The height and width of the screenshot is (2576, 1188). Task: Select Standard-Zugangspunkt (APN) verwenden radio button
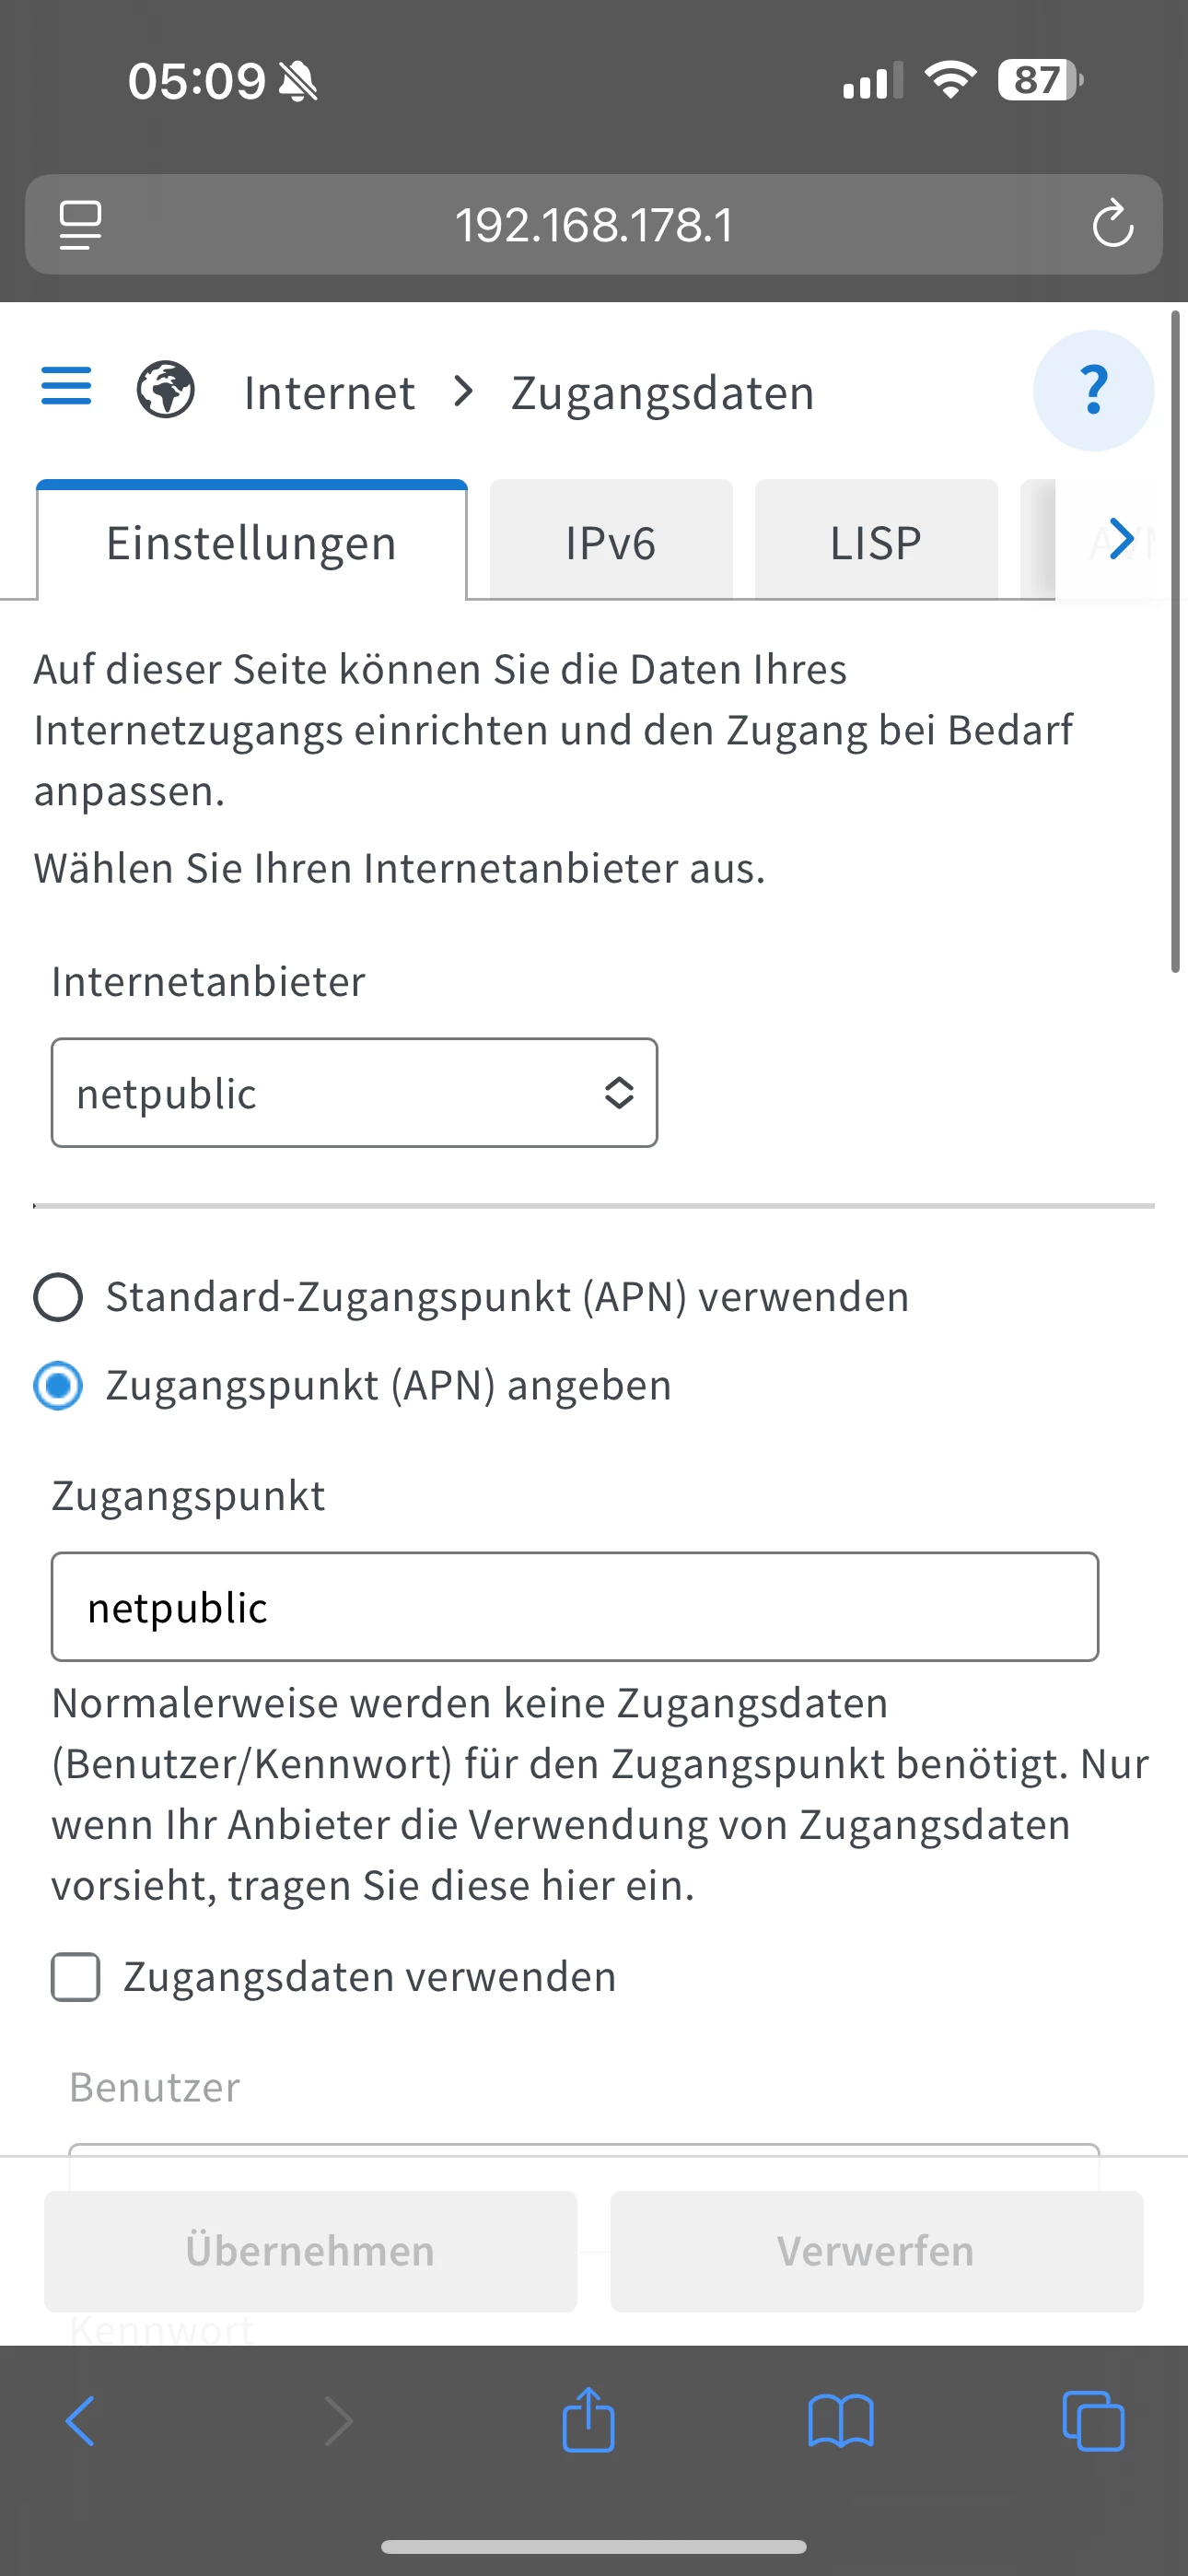[58, 1297]
